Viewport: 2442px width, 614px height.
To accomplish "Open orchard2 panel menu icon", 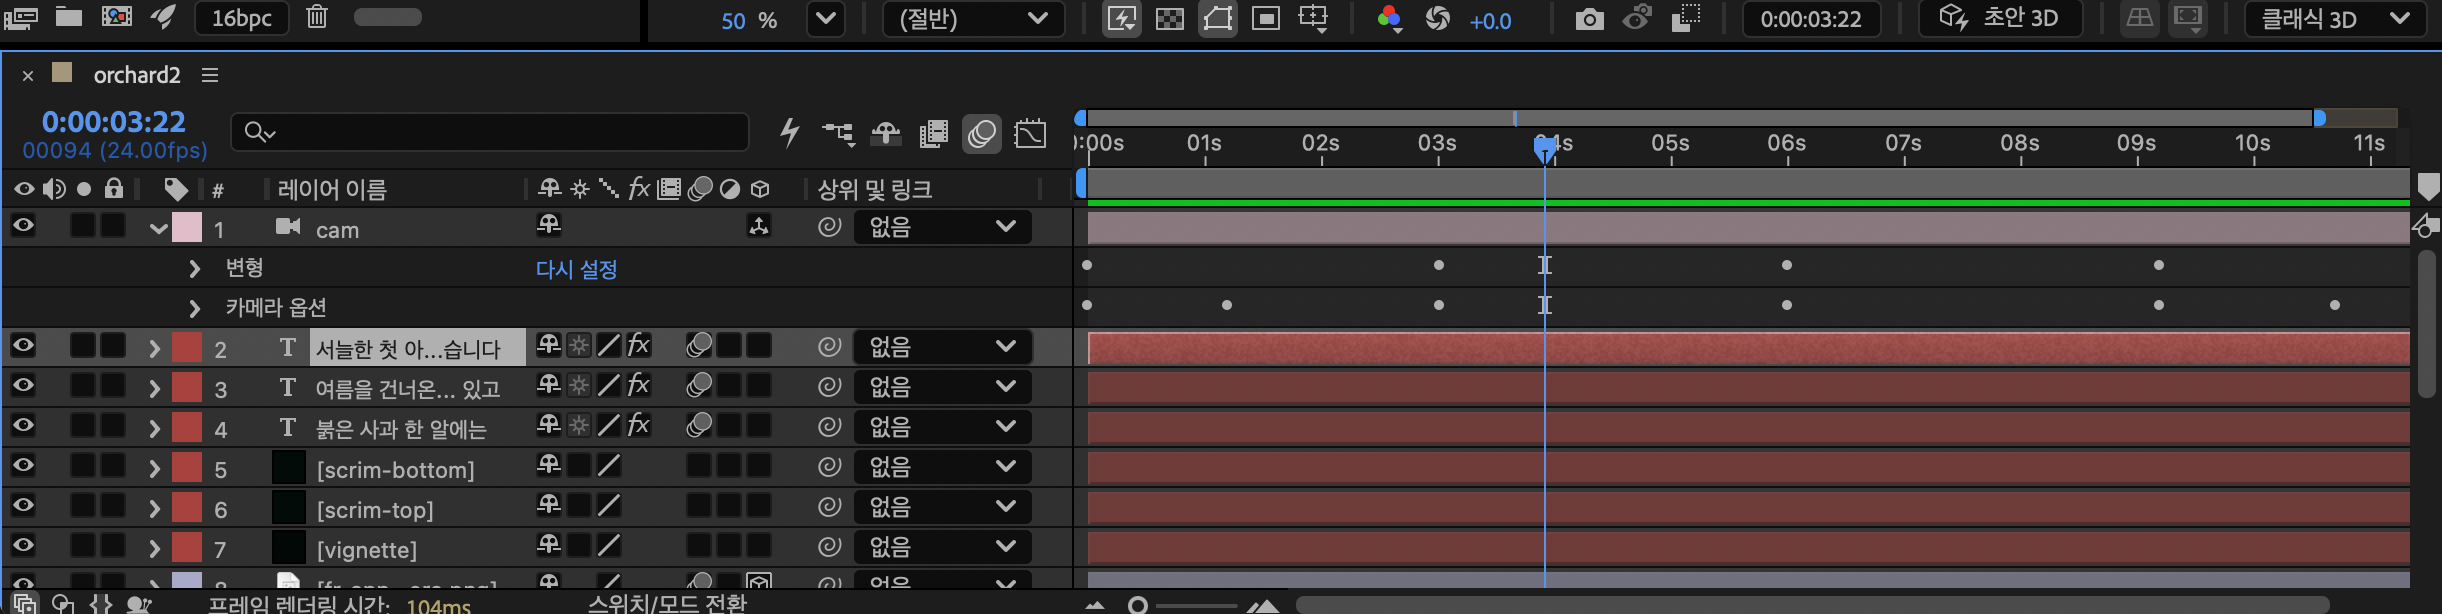I will click(x=210, y=75).
